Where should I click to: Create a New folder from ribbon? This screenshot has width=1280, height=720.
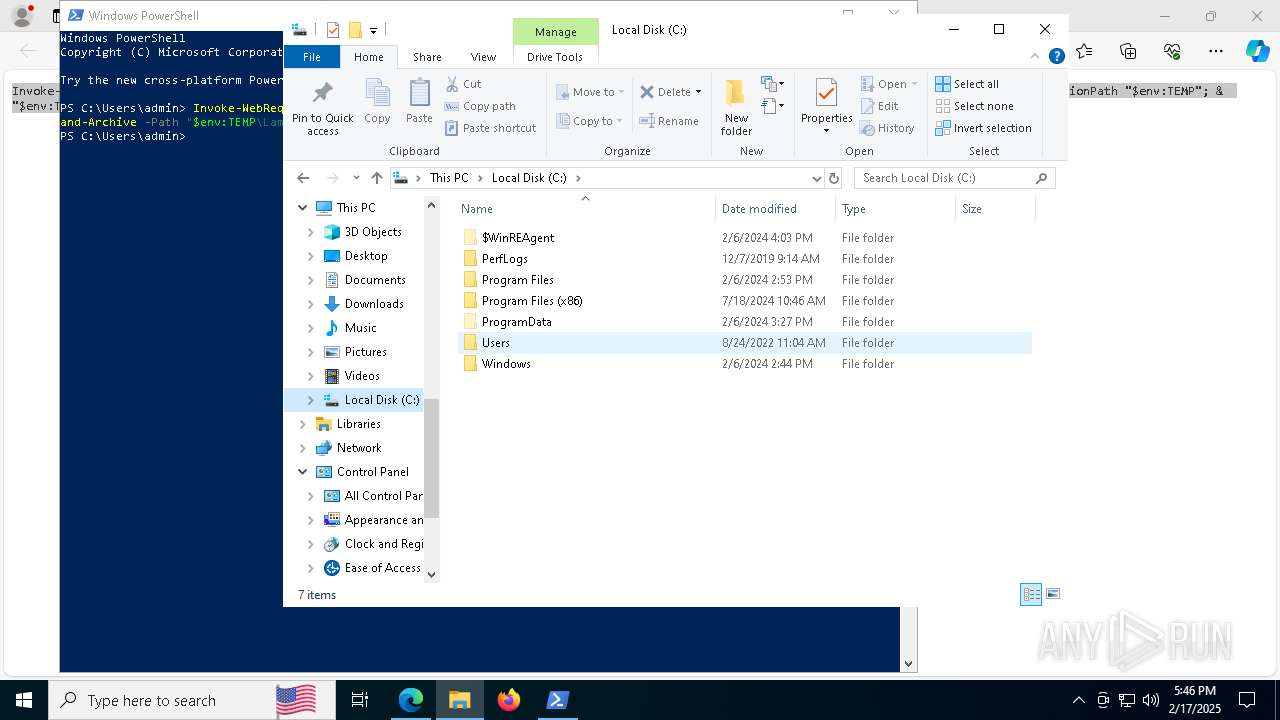click(x=736, y=107)
